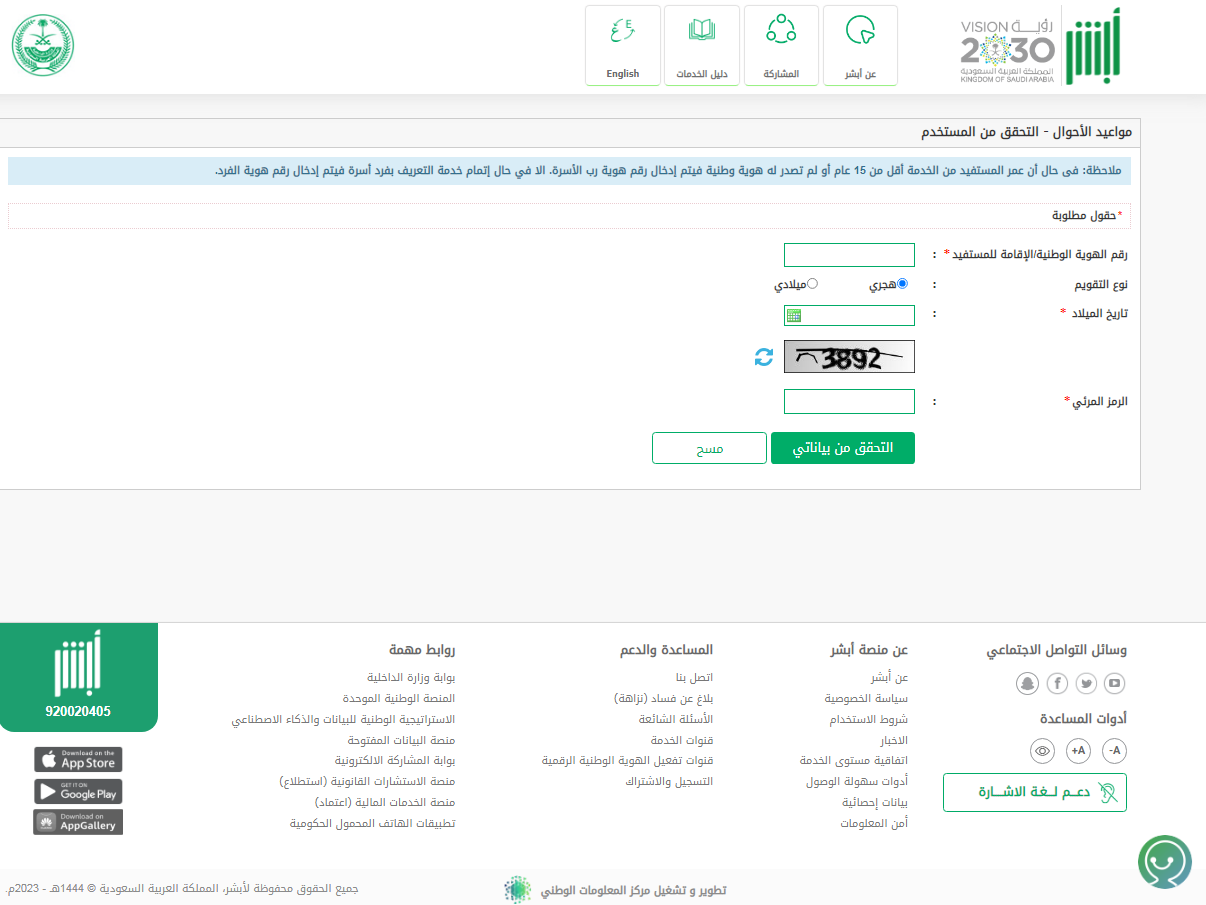Viewport: 1206px width, 905px height.
Task: Click the مسح clear button
Action: click(x=709, y=448)
